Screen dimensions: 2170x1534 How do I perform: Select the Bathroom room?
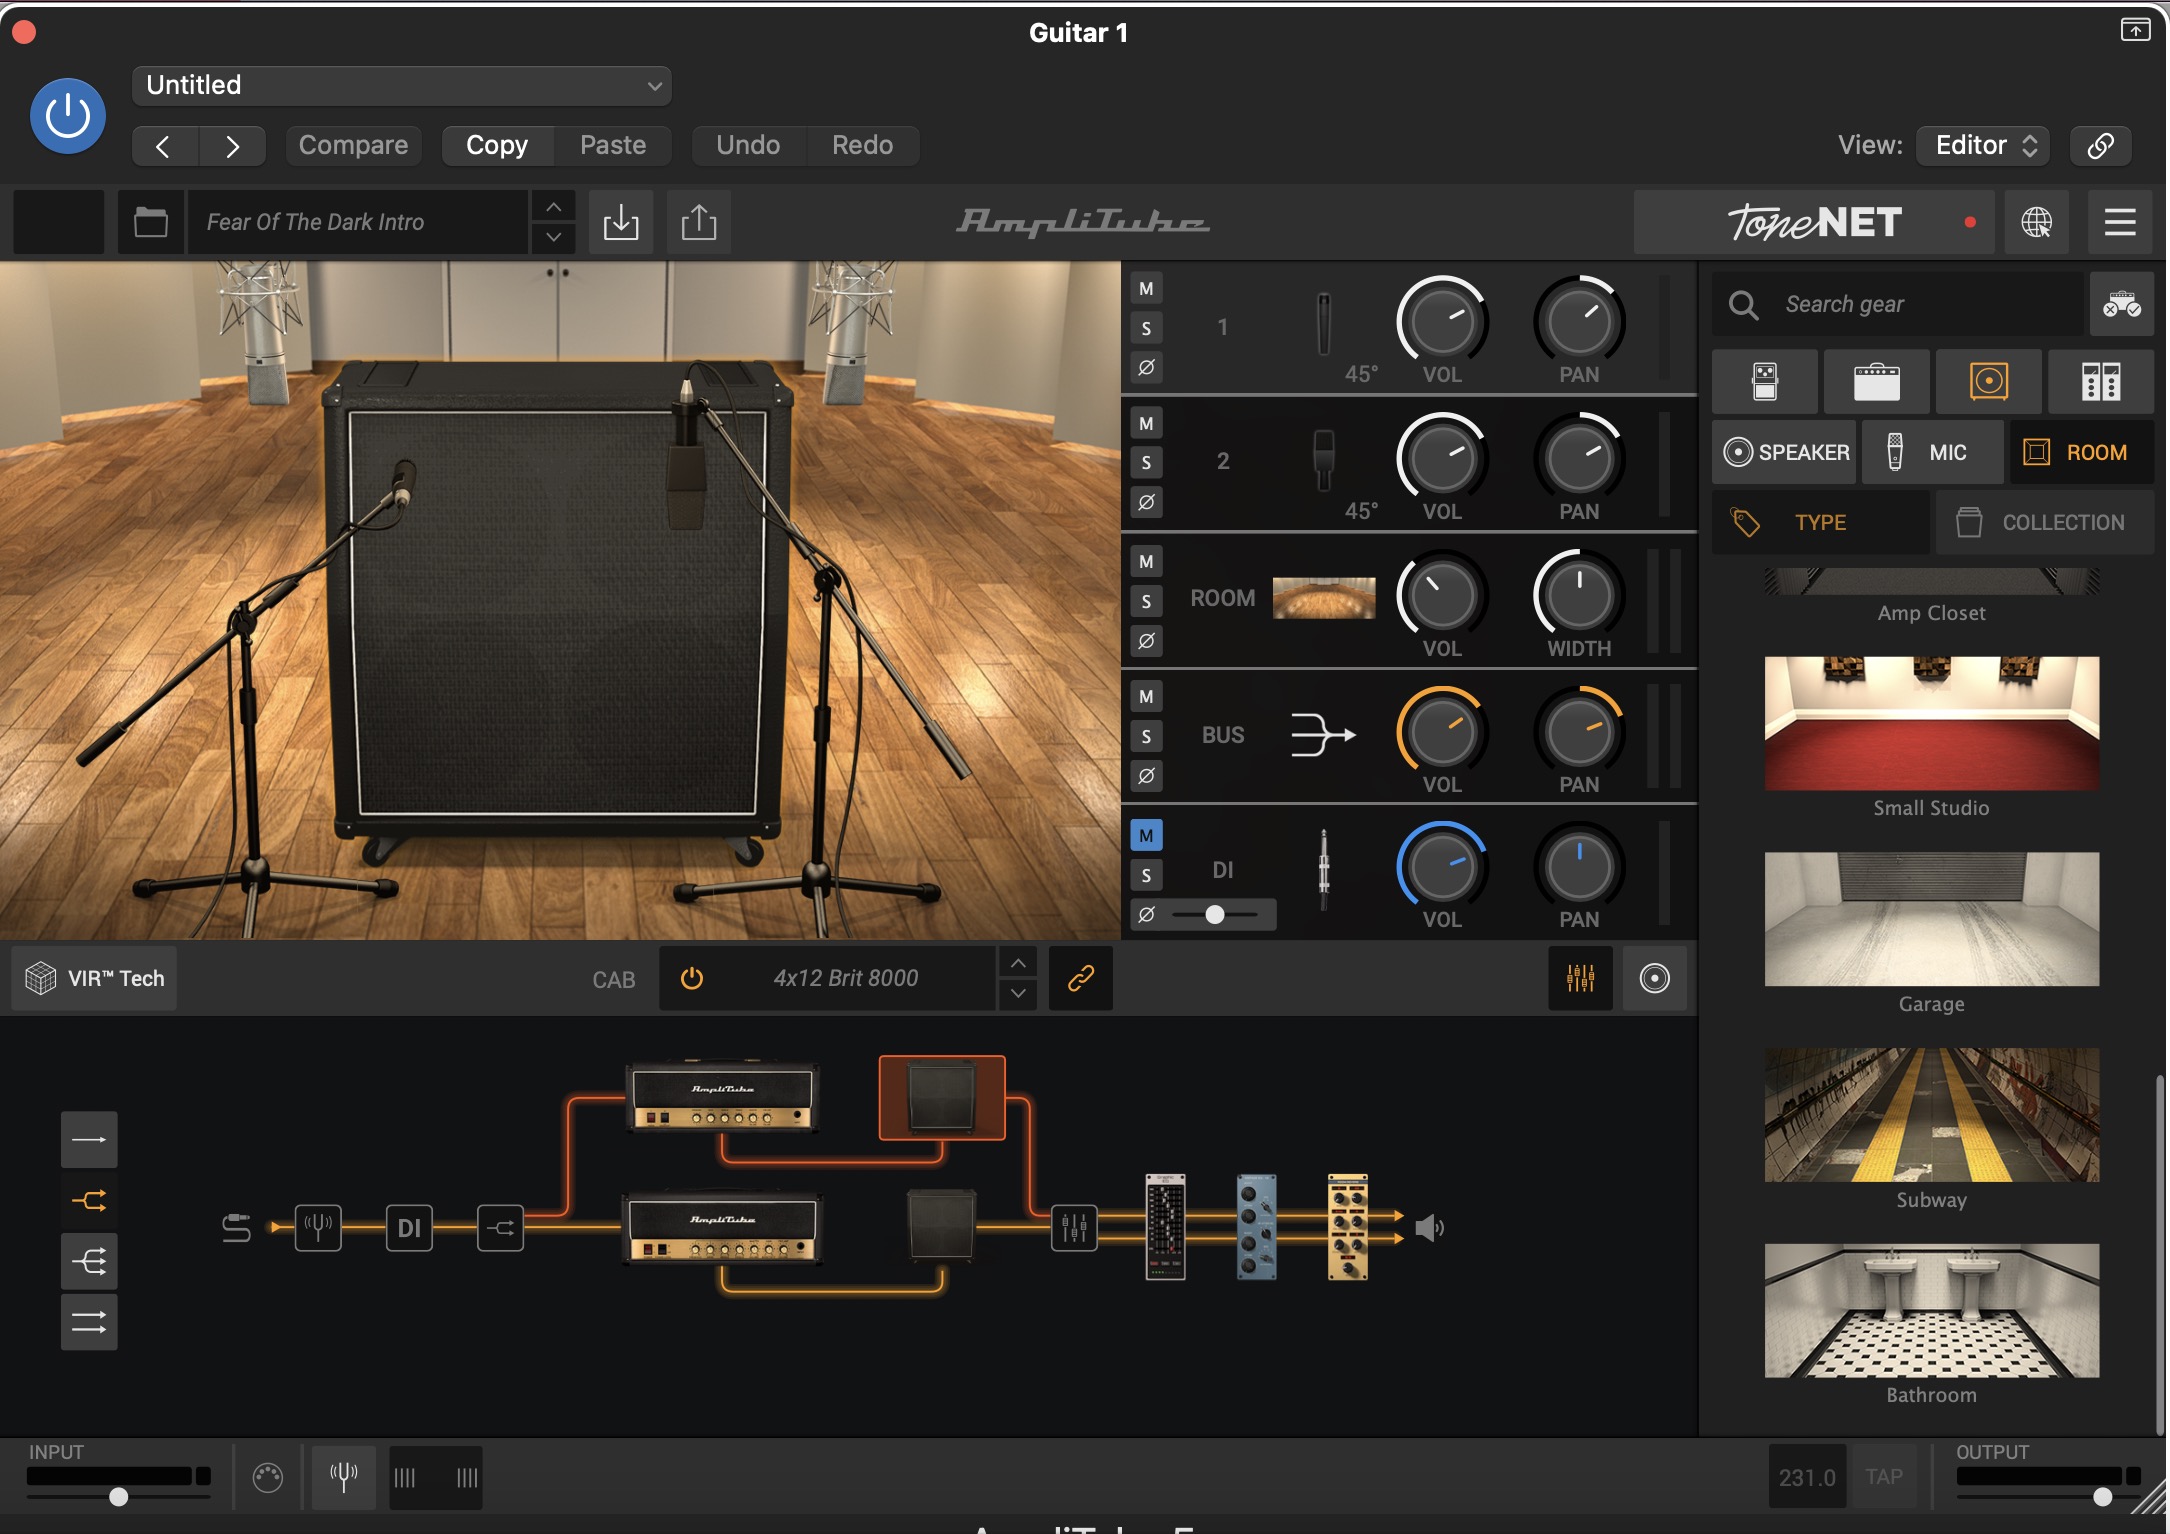(1931, 1311)
